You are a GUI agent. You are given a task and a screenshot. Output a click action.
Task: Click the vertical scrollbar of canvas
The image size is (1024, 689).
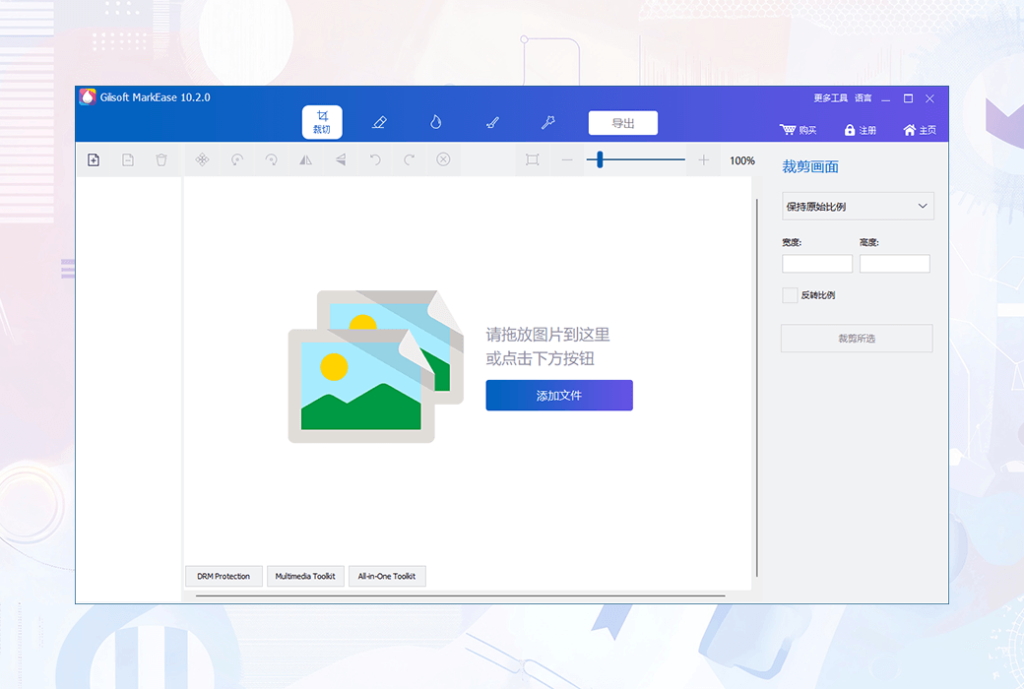point(756,388)
